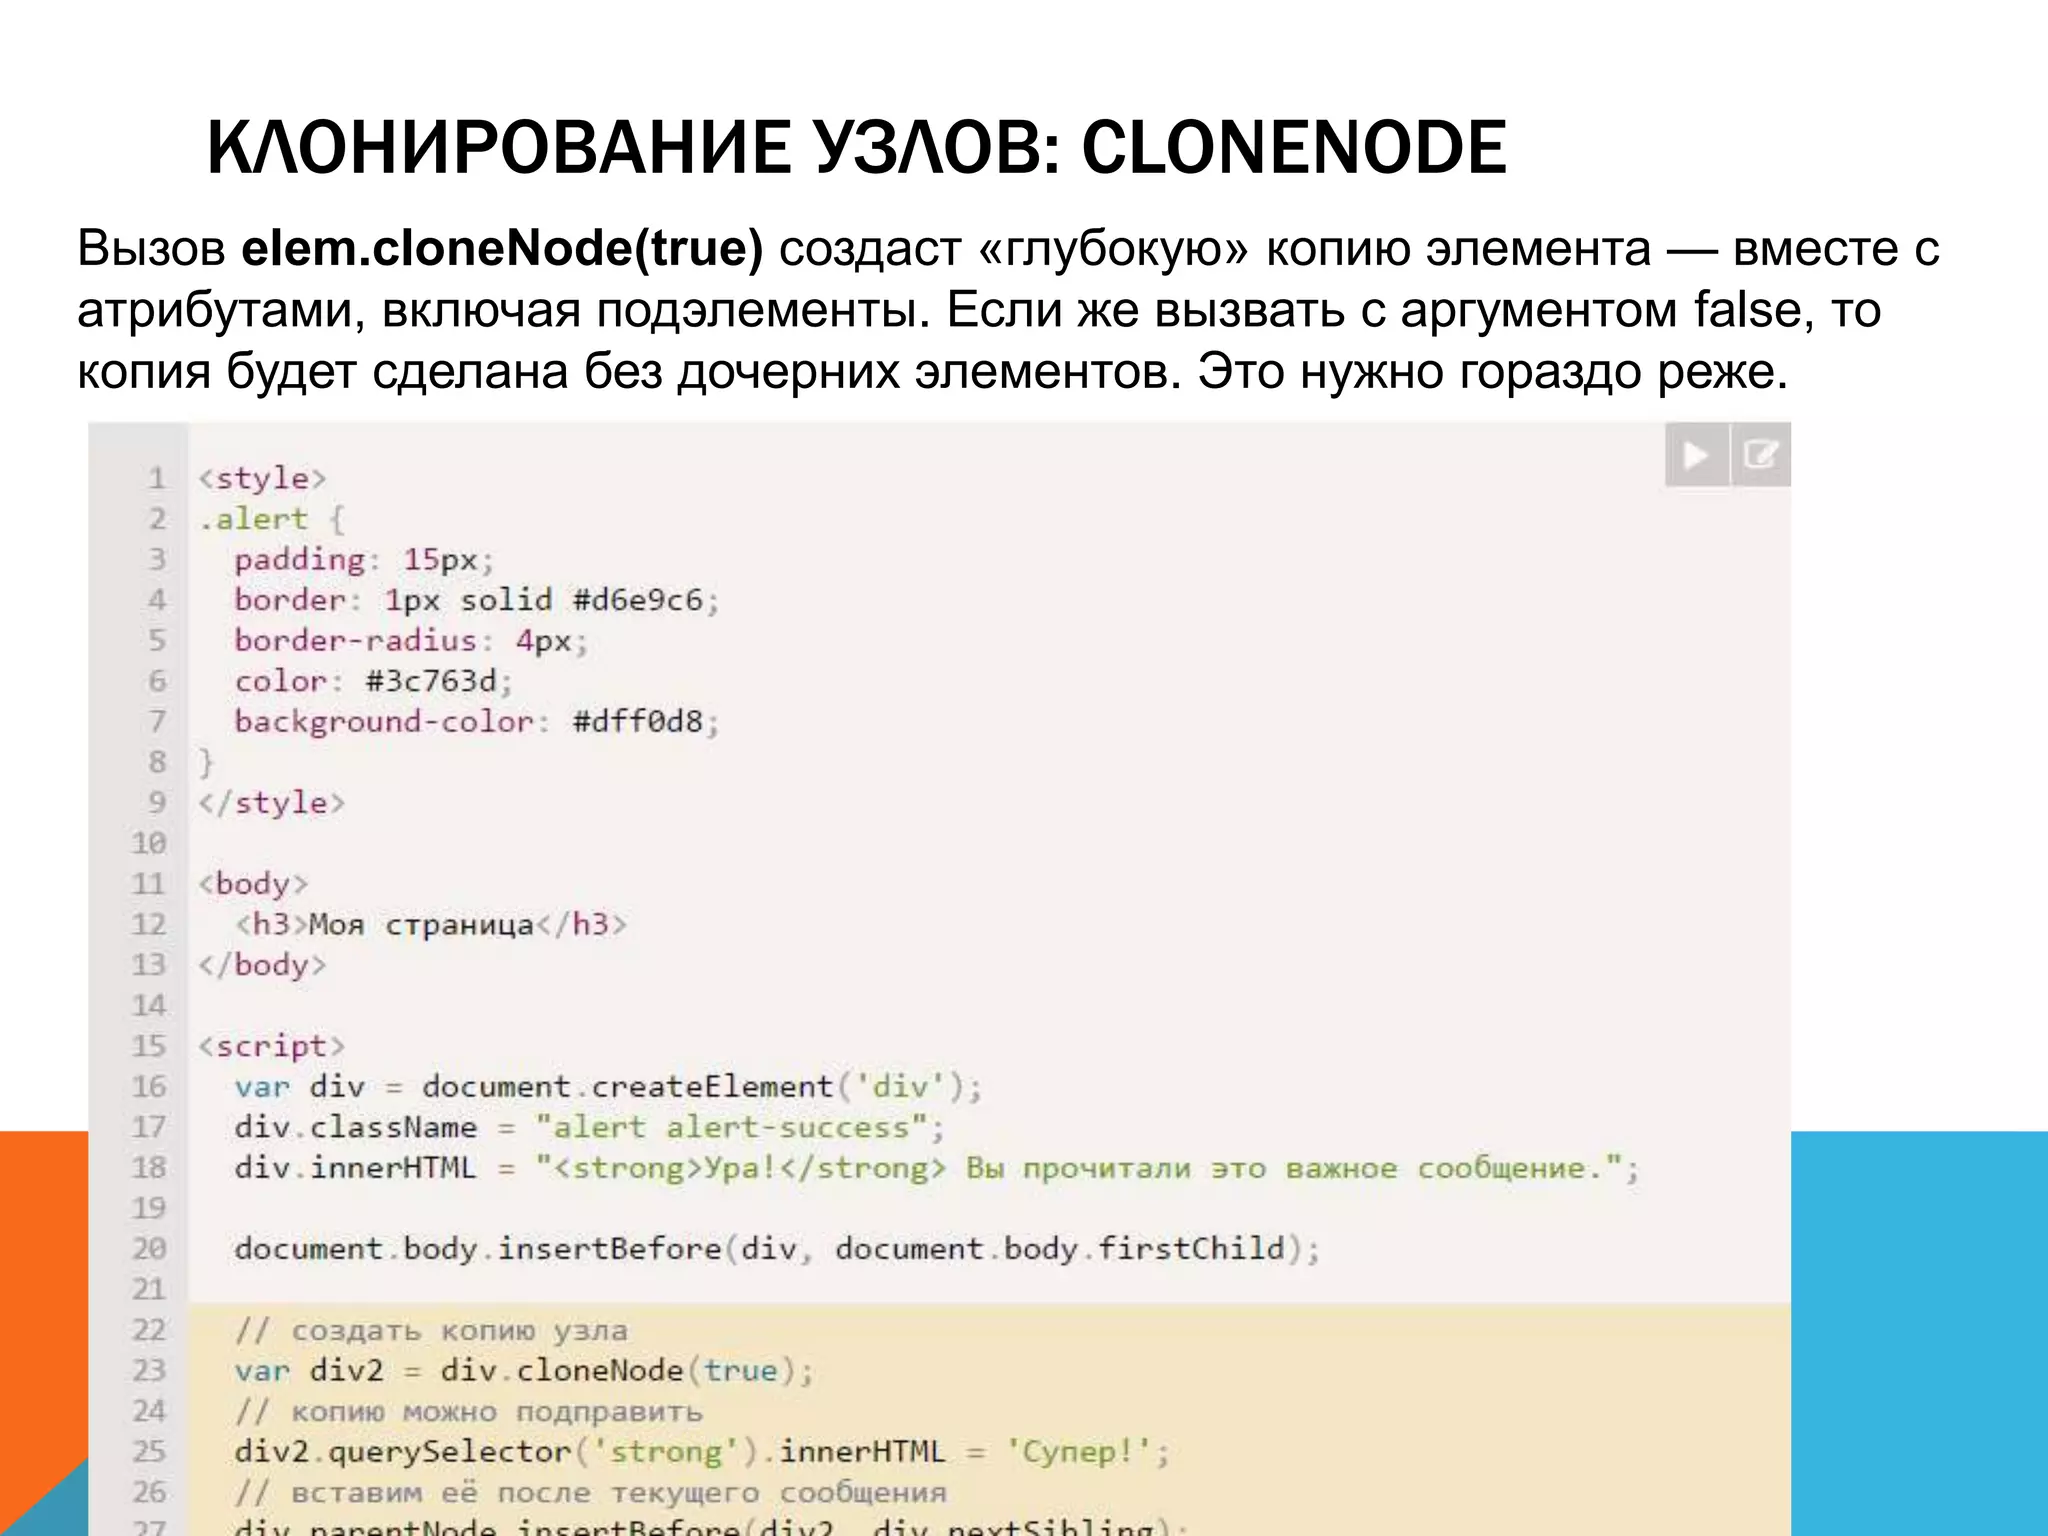Click the slide title 'Клонирование узлов: cloneNode'

856,148
